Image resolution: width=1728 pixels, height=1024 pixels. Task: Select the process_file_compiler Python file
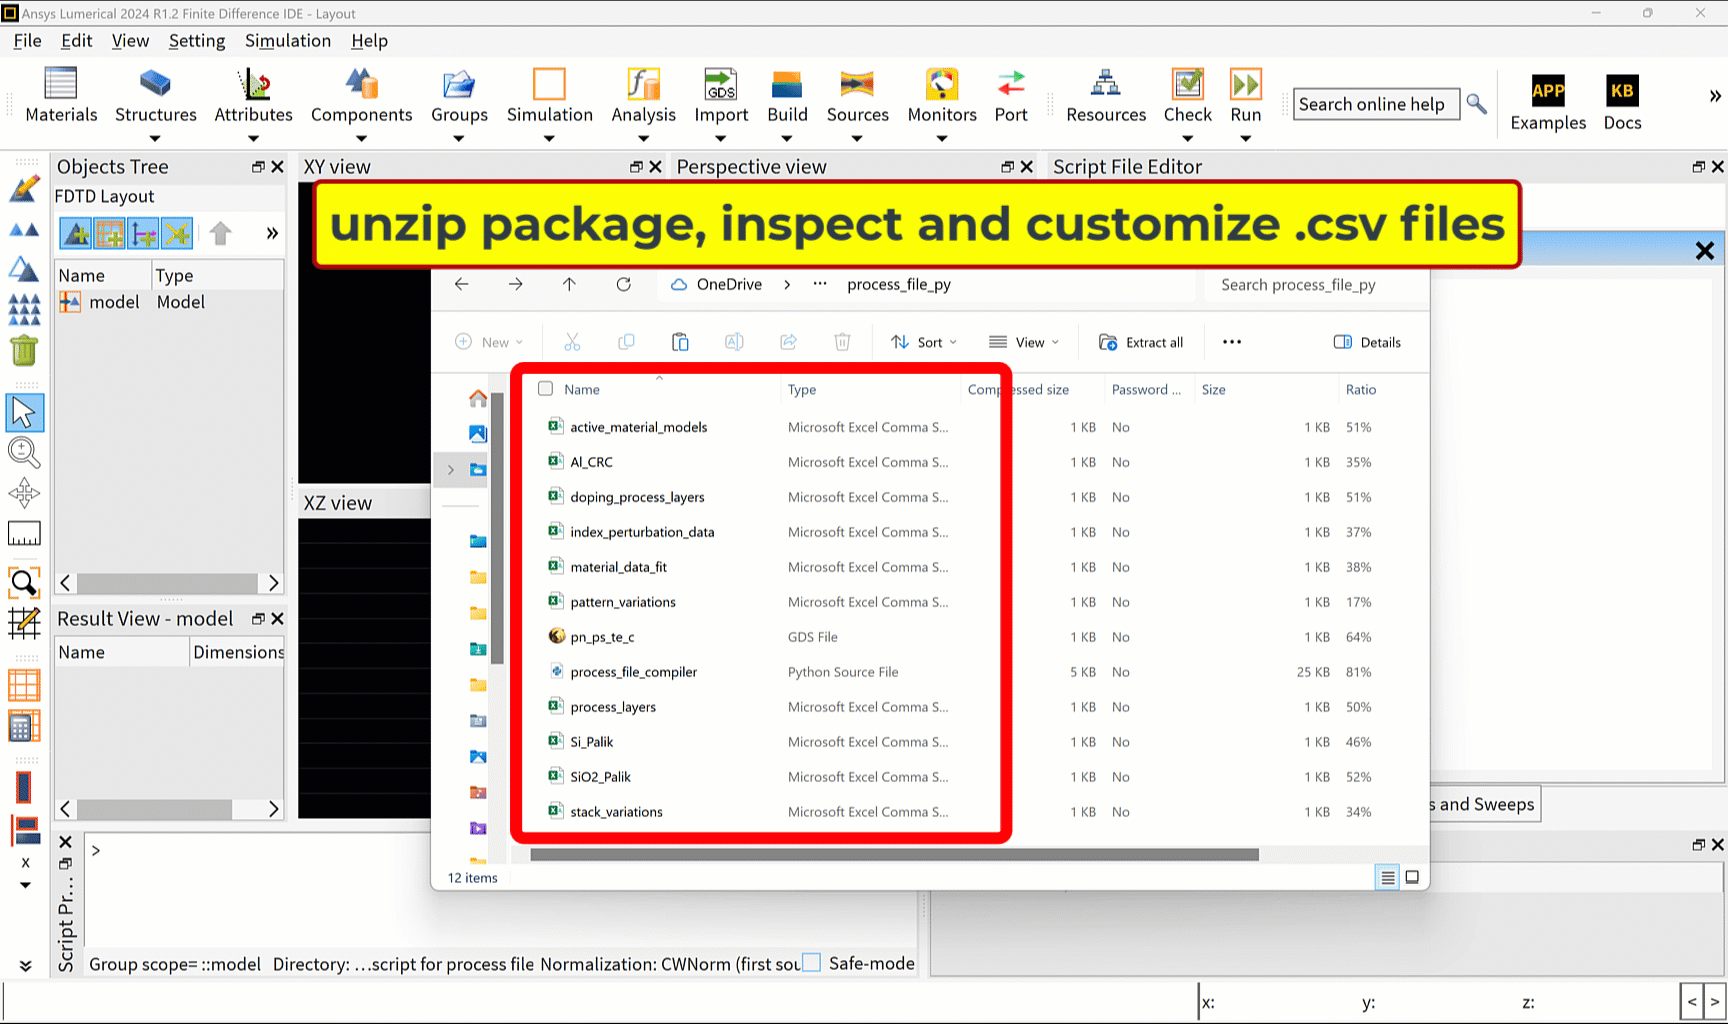633,672
